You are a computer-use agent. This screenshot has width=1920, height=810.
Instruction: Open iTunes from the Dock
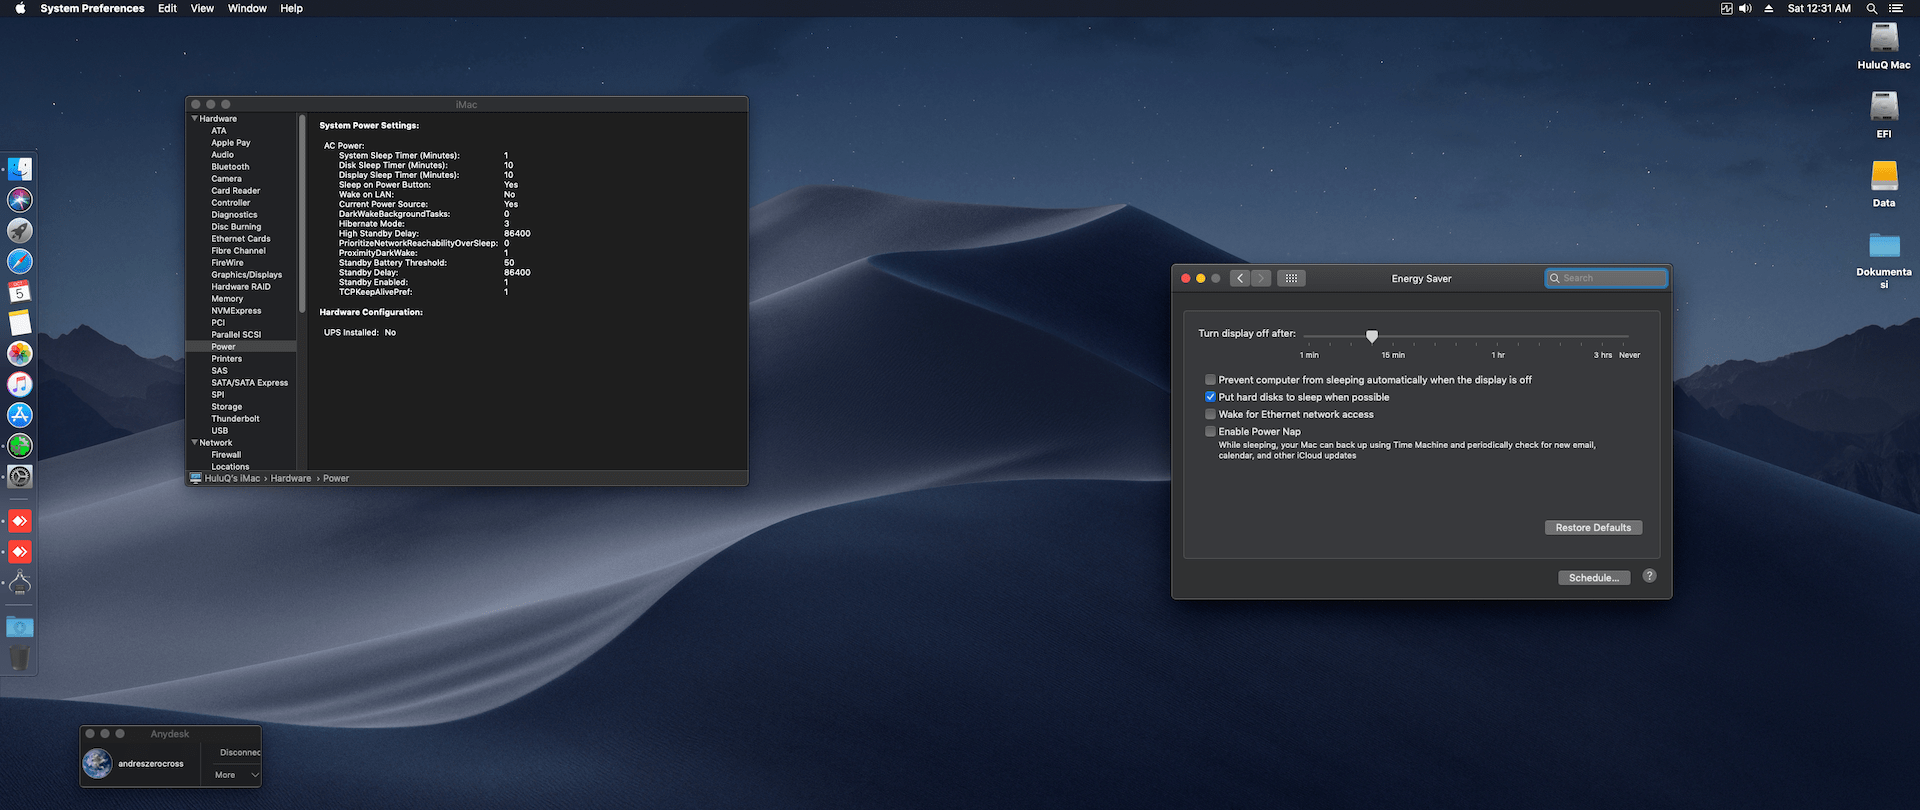(20, 384)
